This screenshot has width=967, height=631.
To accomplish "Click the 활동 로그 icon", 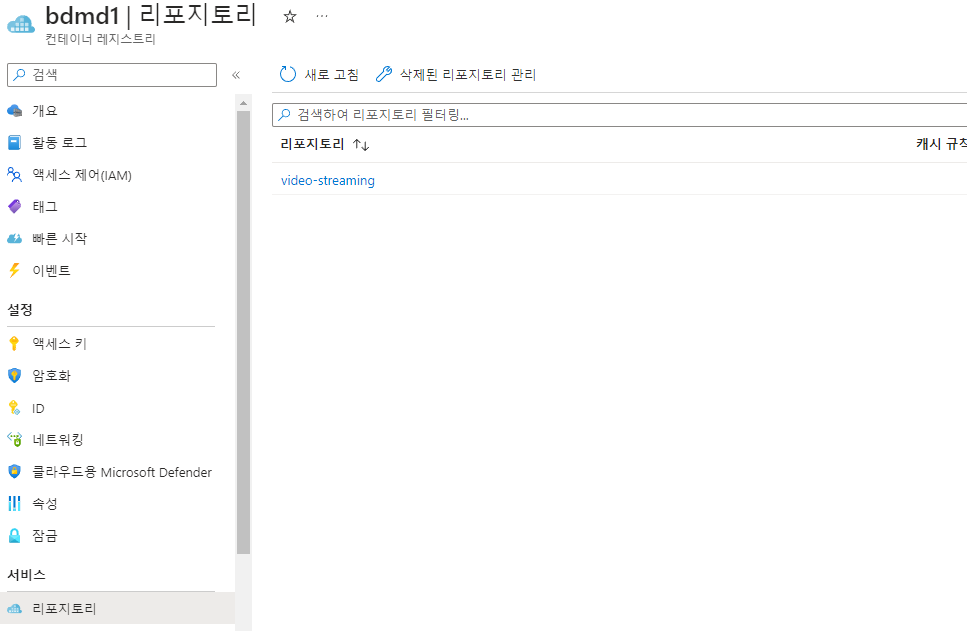I will point(15,143).
